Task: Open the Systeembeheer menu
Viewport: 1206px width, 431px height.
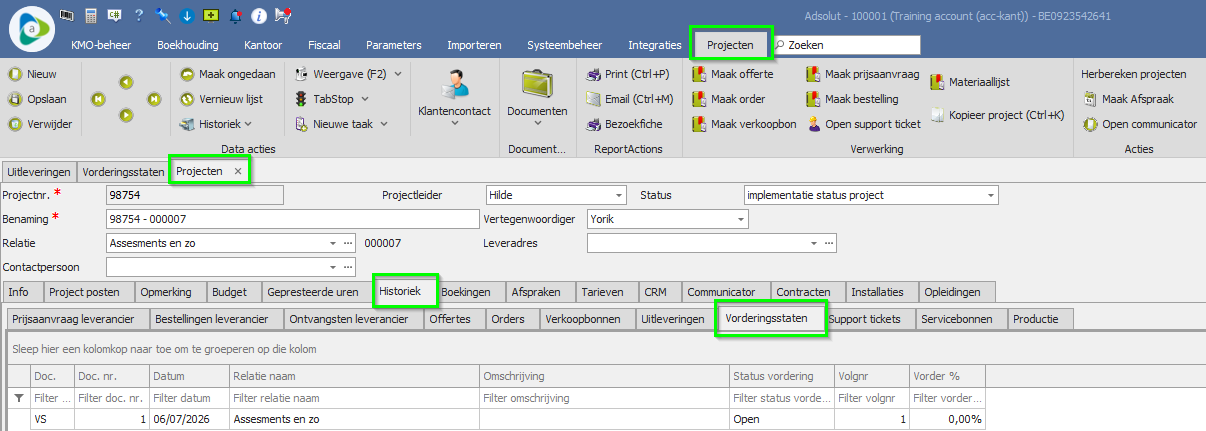Action: click(564, 45)
